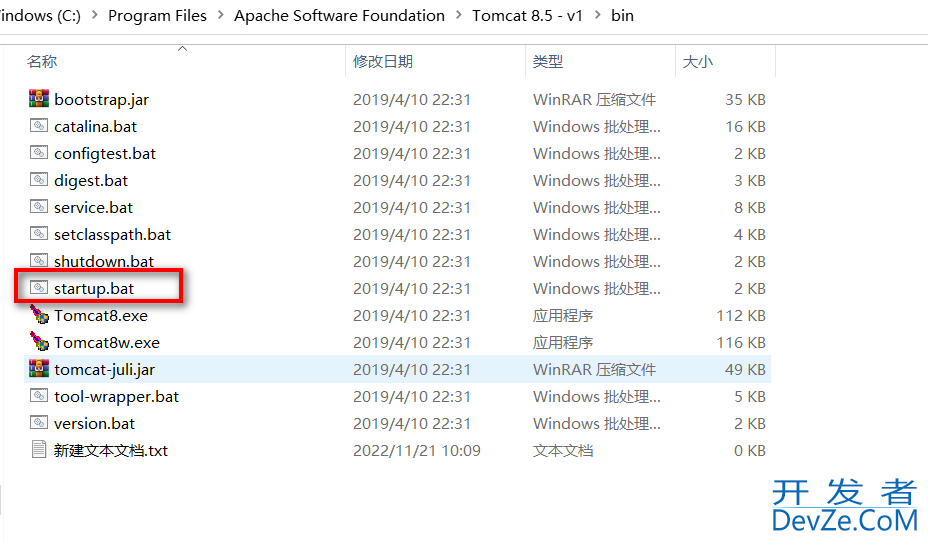Click the 112 KB size of Tomcat8.exe
This screenshot has width=928, height=542.
[x=741, y=316]
